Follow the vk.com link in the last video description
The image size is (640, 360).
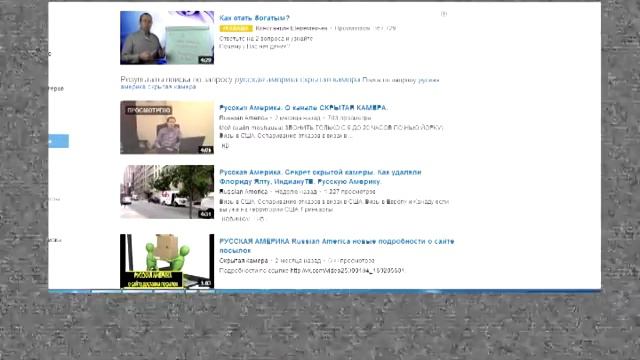click(x=347, y=271)
